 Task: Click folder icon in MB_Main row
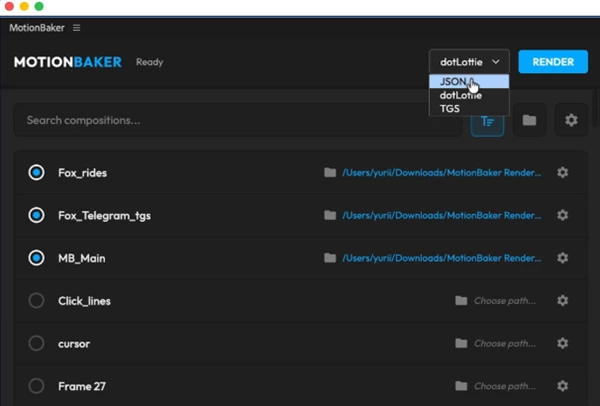(330, 258)
